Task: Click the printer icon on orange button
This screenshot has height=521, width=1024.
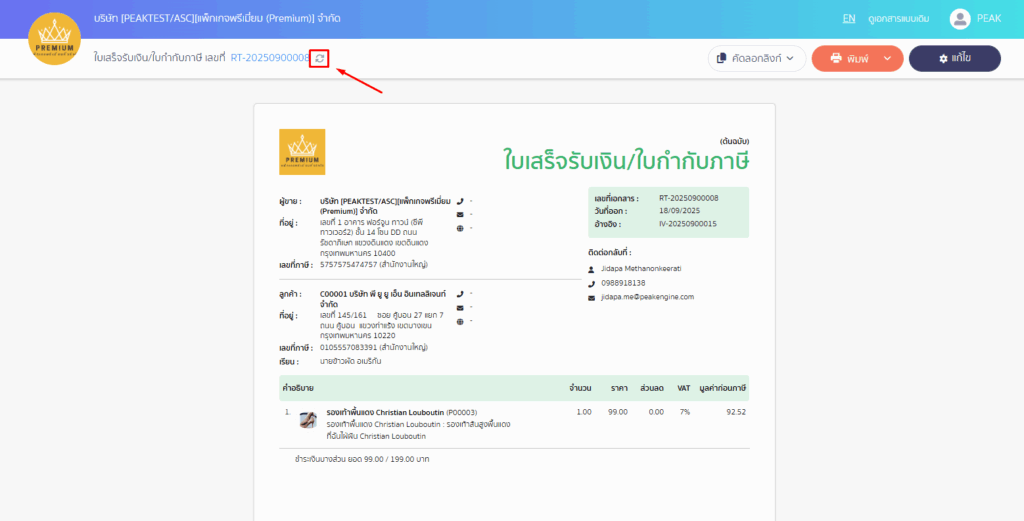Action: [834, 59]
